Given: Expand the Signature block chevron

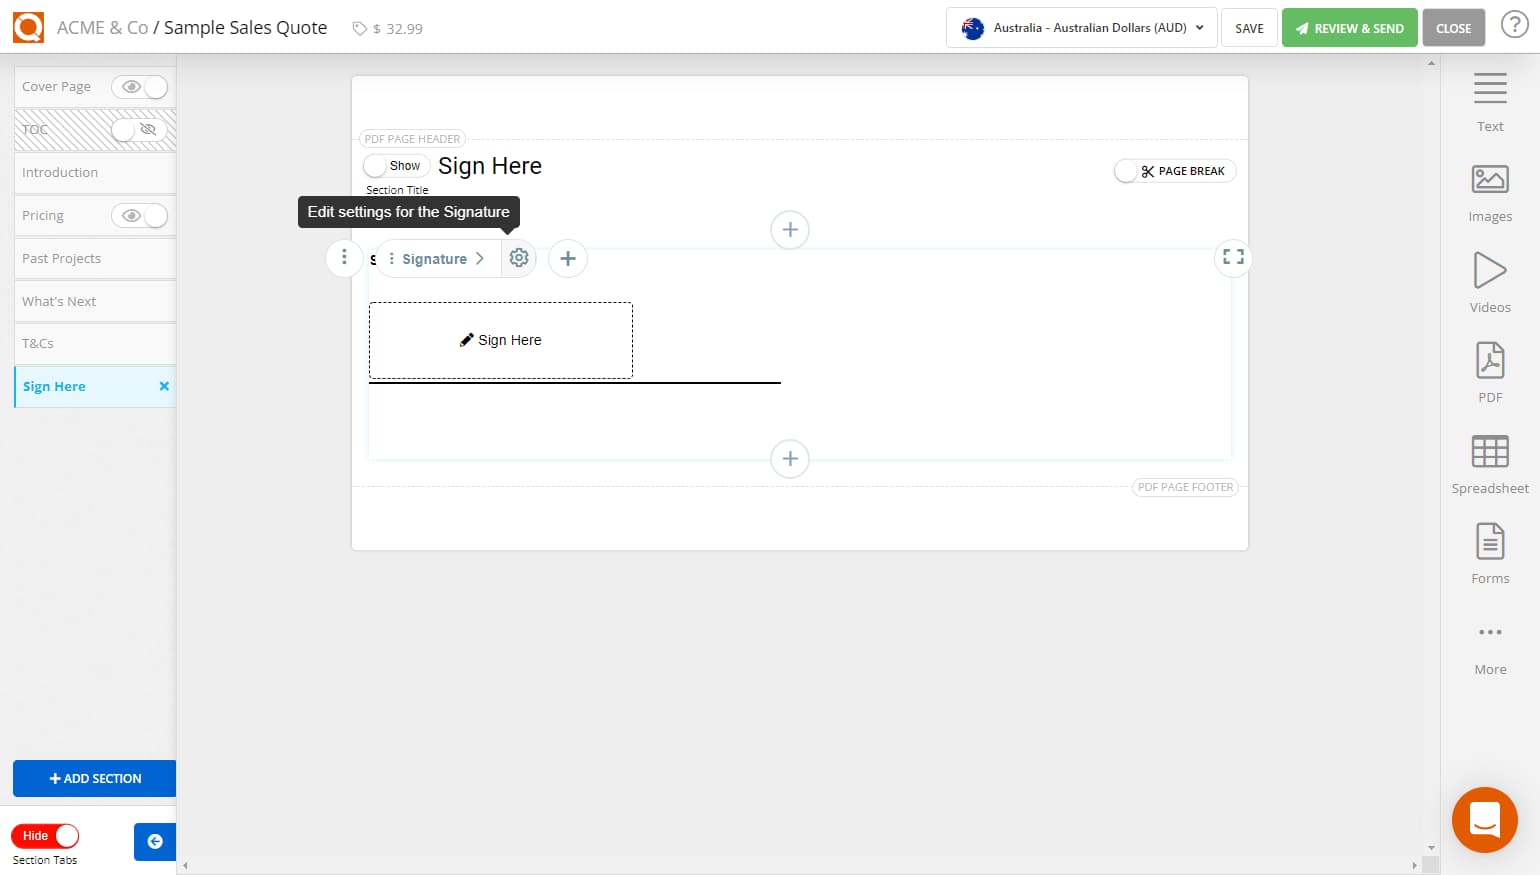Looking at the screenshot, I should [480, 258].
